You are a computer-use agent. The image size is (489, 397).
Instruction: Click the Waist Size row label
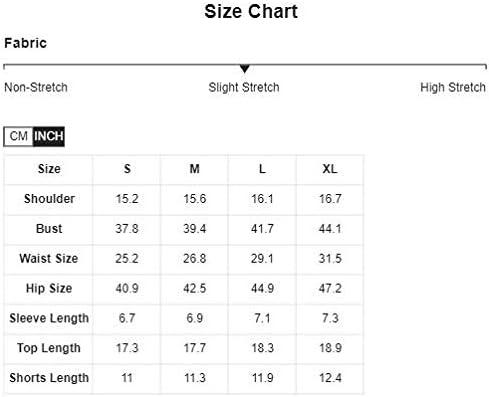(x=49, y=259)
